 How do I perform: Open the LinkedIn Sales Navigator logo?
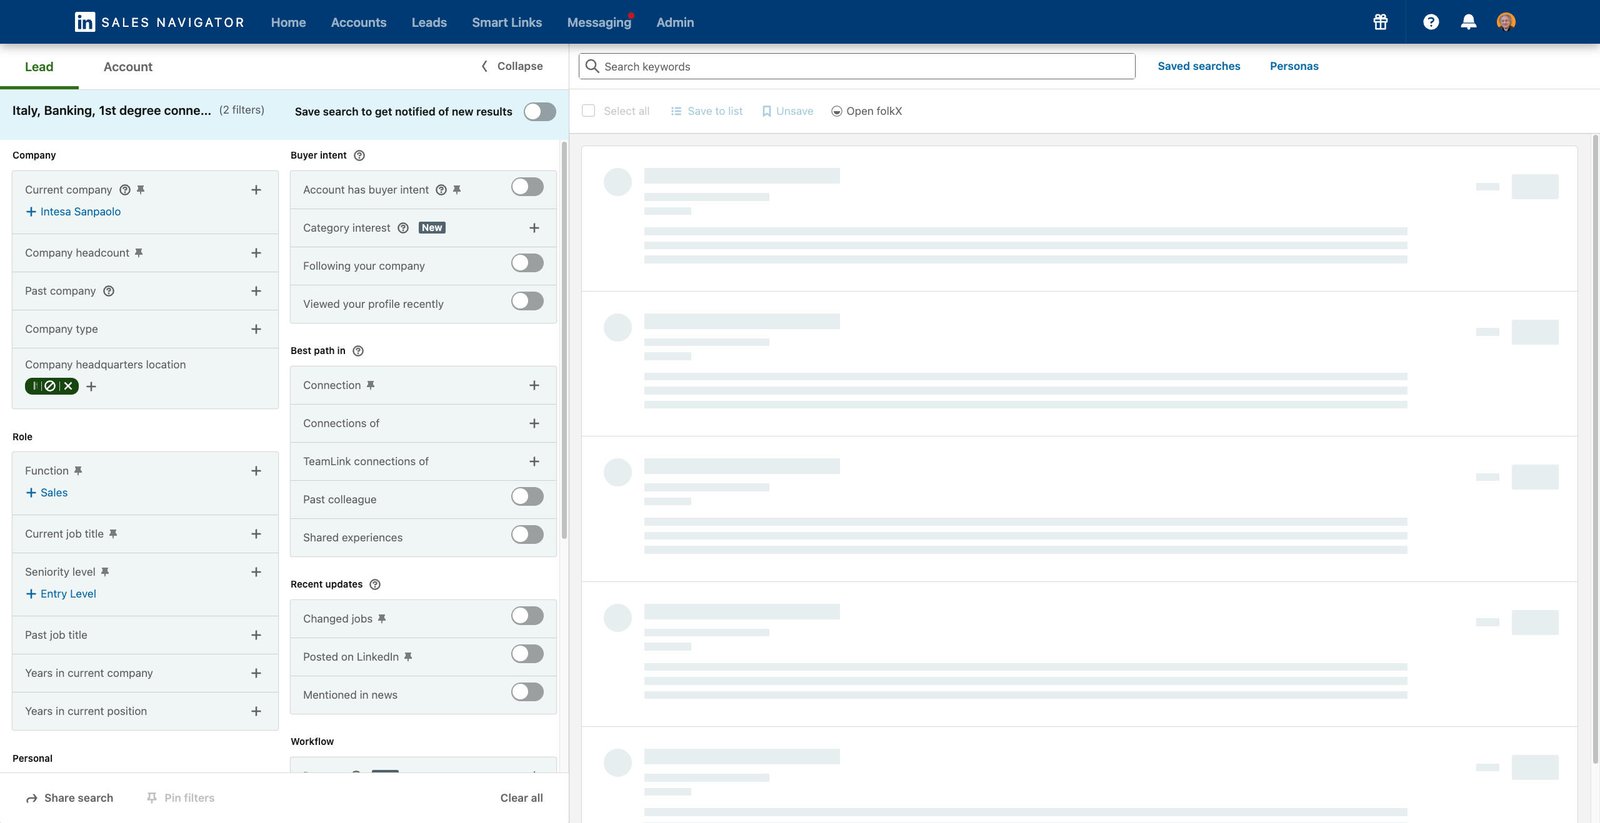pos(159,22)
